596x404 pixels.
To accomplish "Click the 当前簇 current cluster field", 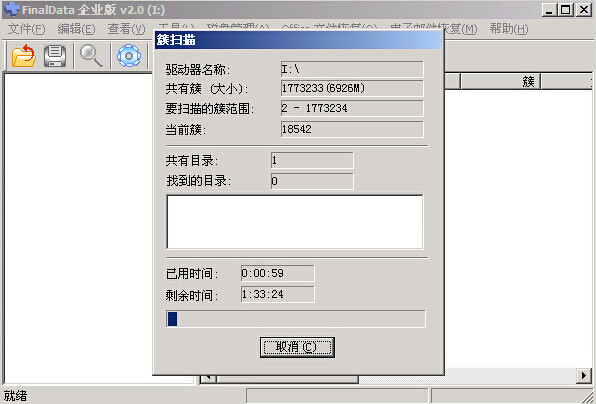I will 352,129.
